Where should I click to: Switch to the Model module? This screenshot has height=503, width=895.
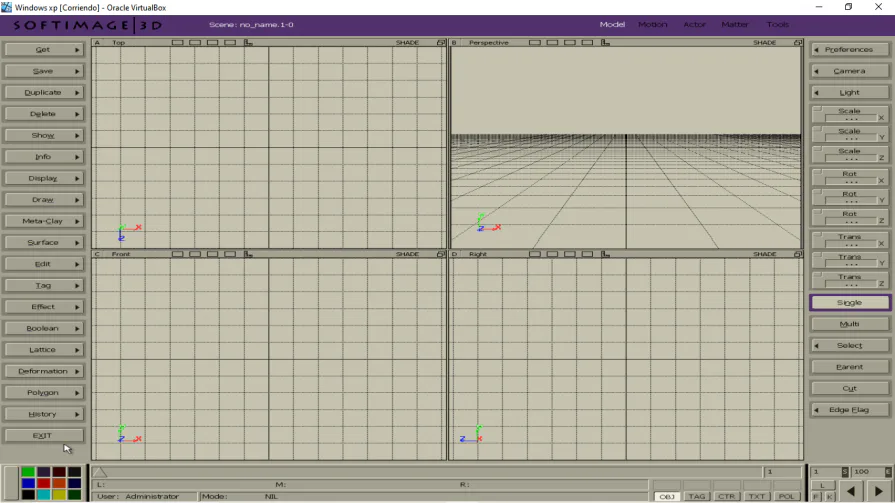[612, 25]
